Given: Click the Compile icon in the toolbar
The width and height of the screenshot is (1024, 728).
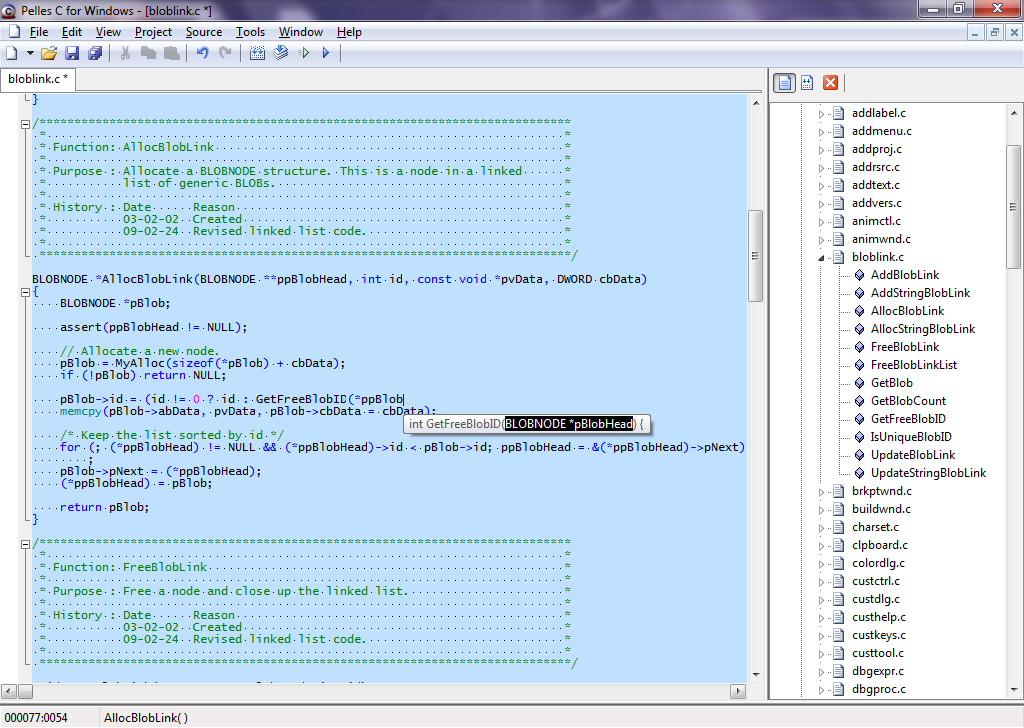Looking at the screenshot, I should (257, 53).
